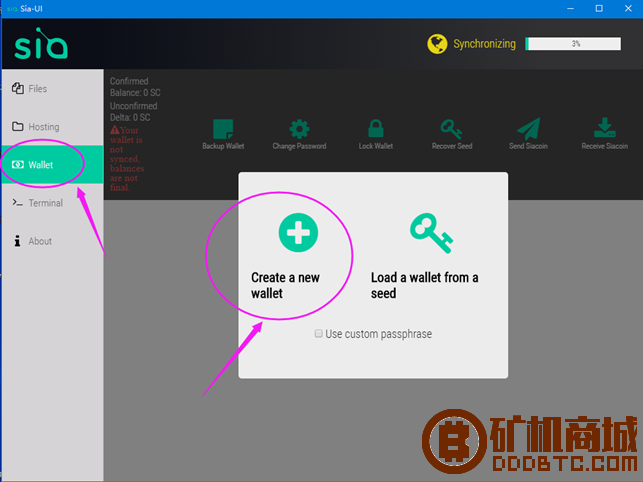The image size is (643, 482).
Task: Click the wallet not synced warning text
Action: tap(127, 159)
